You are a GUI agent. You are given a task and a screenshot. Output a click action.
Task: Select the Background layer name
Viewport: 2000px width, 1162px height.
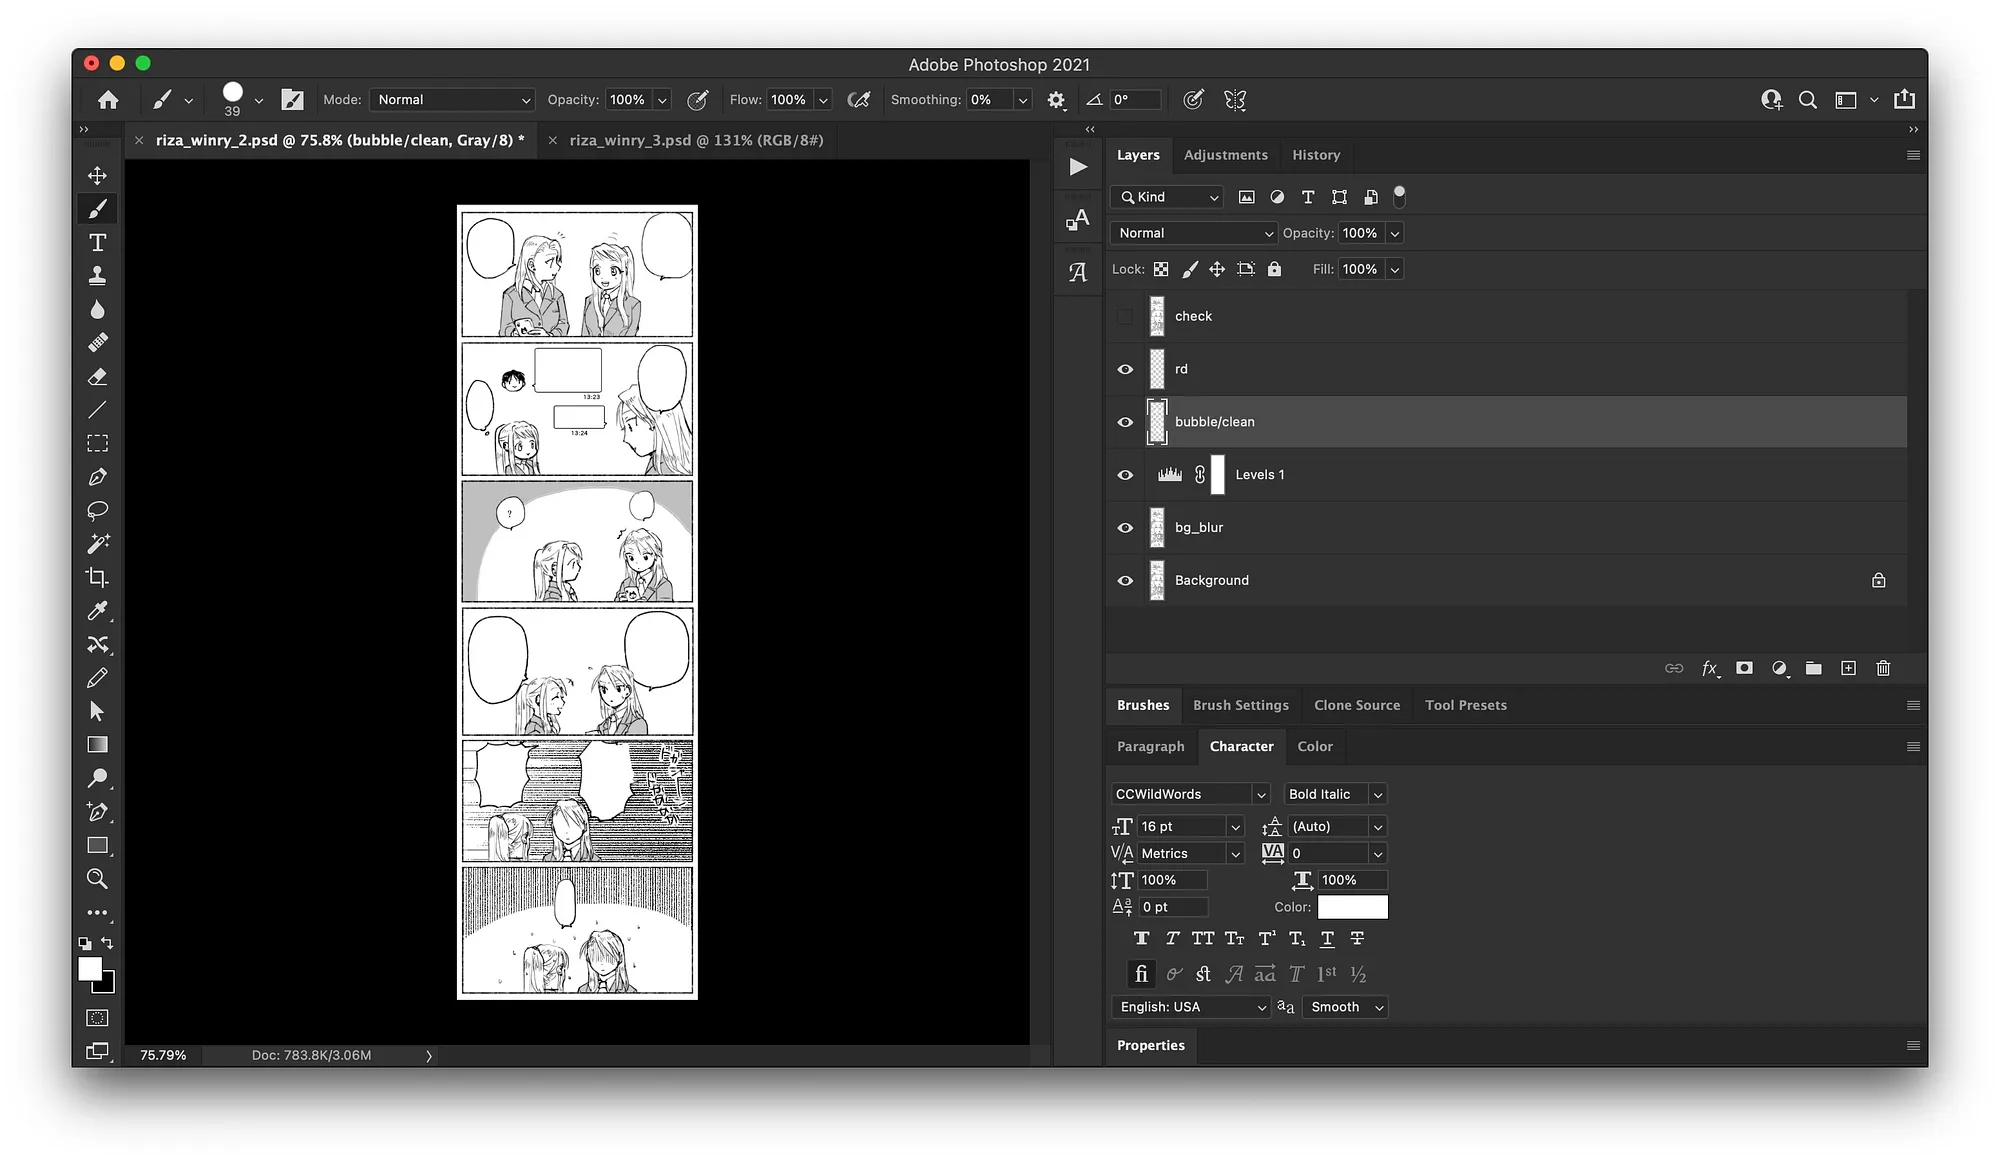pos(1211,581)
